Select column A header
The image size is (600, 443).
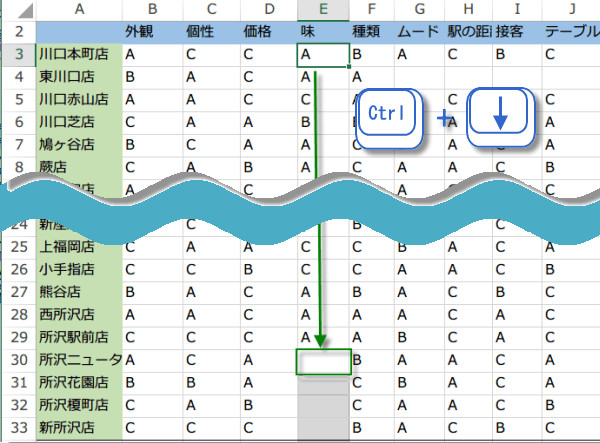[79, 9]
